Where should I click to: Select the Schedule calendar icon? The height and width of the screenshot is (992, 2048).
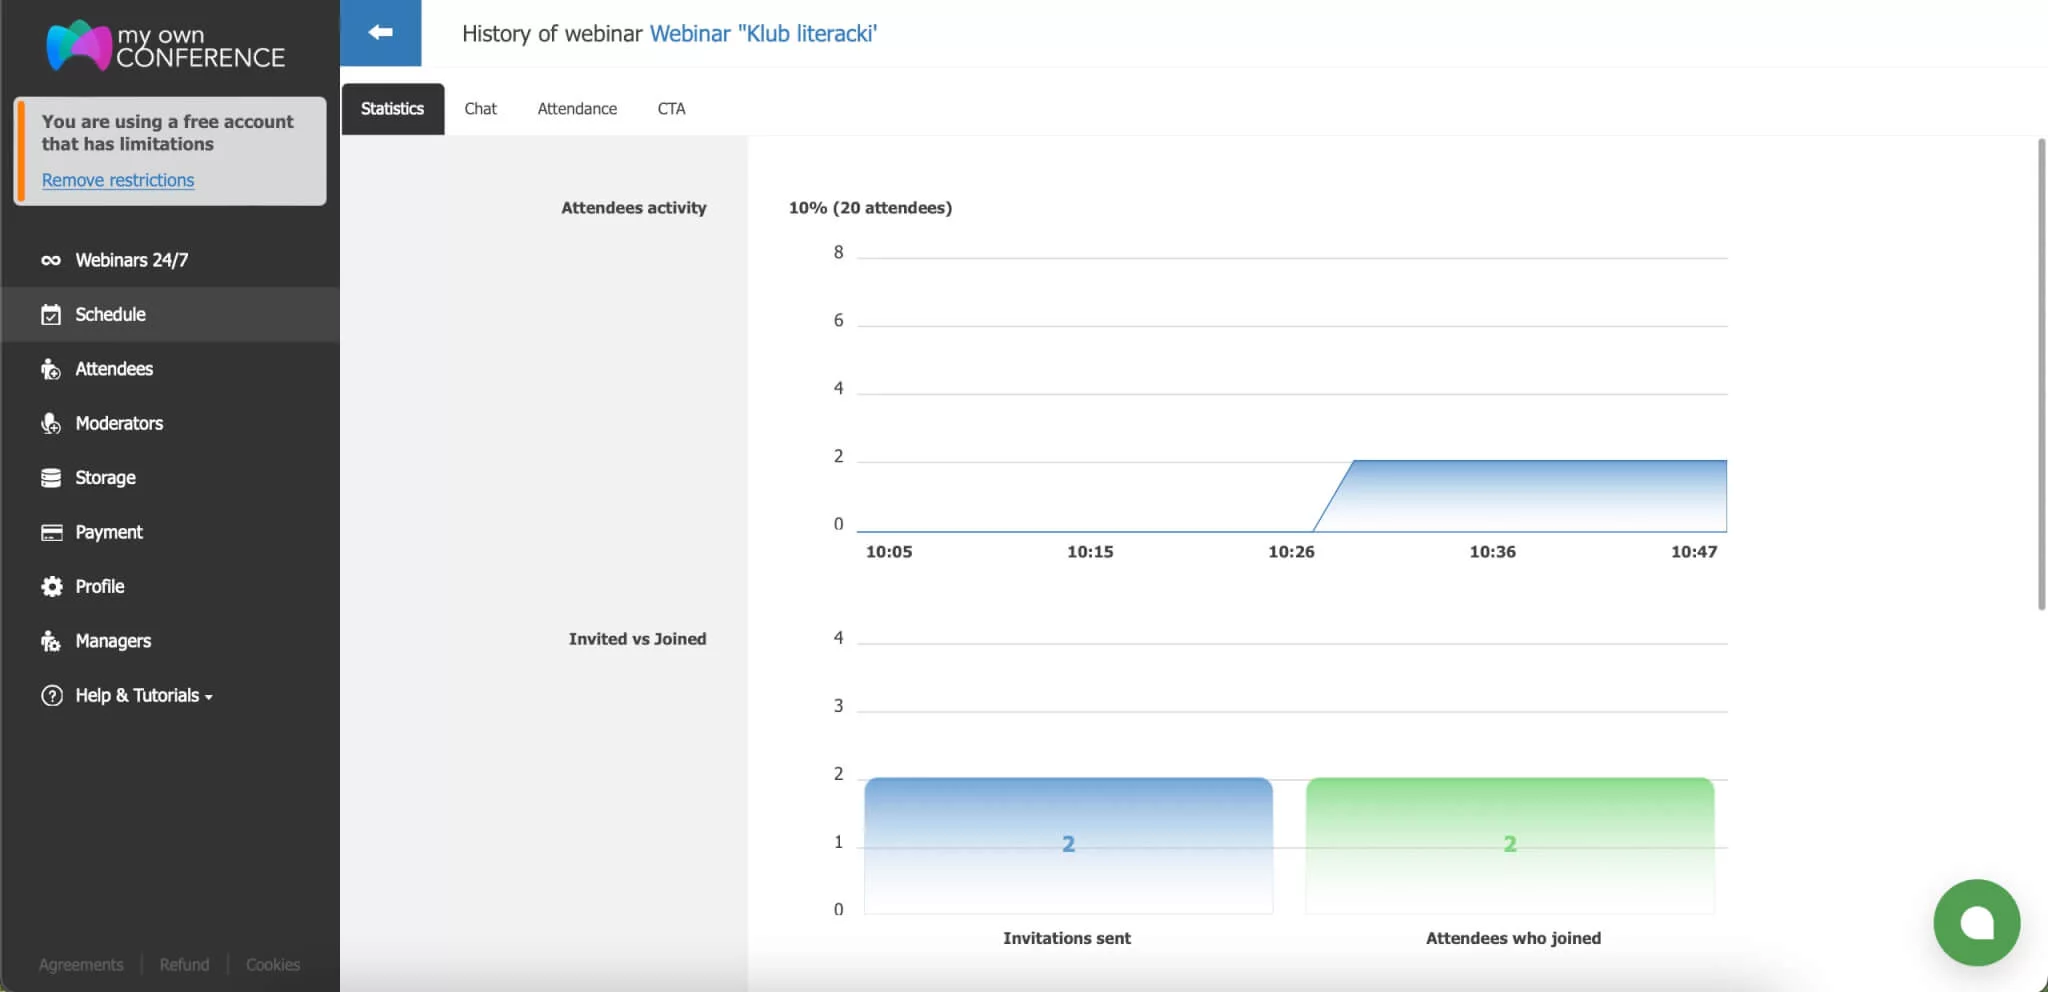tap(51, 314)
